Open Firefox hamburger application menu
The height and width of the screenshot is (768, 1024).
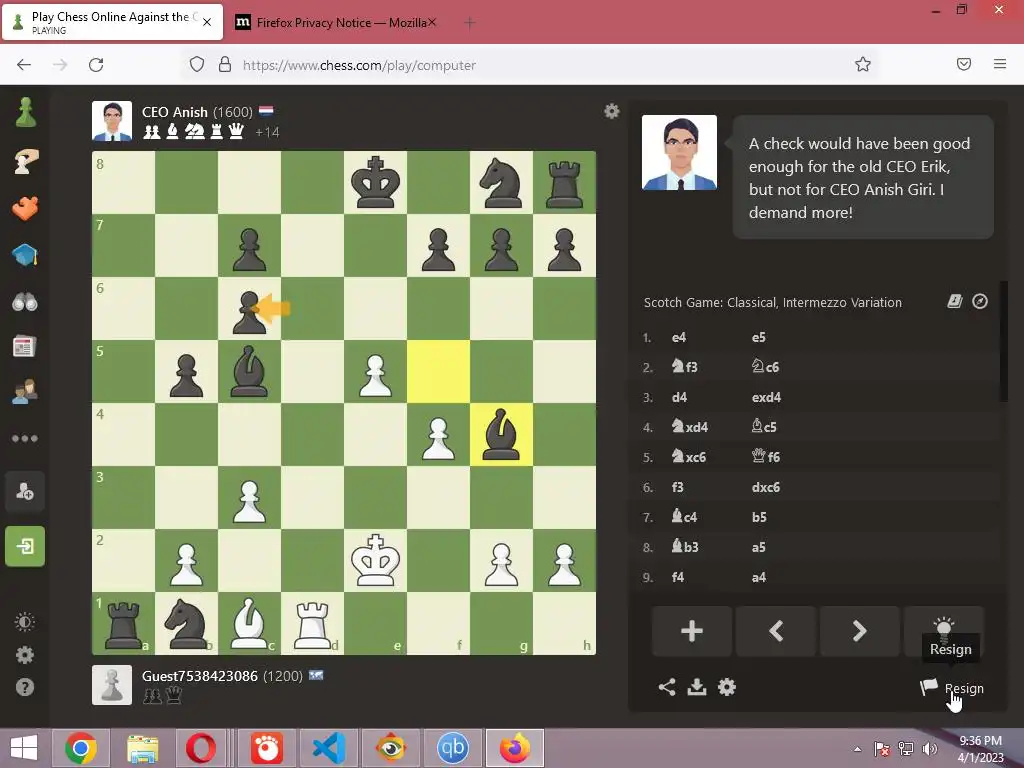point(1000,64)
